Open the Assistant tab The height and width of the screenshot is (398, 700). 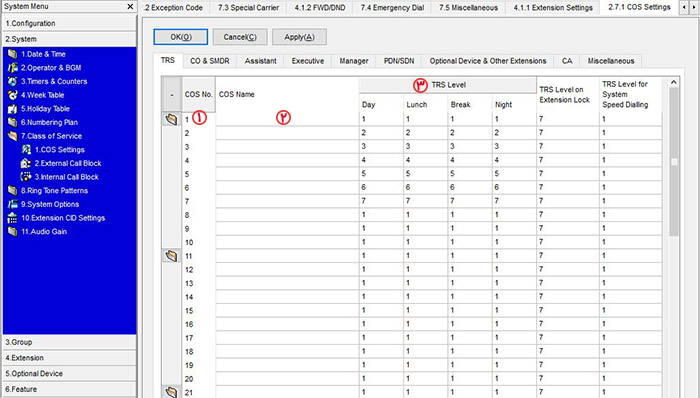pyautogui.click(x=260, y=61)
